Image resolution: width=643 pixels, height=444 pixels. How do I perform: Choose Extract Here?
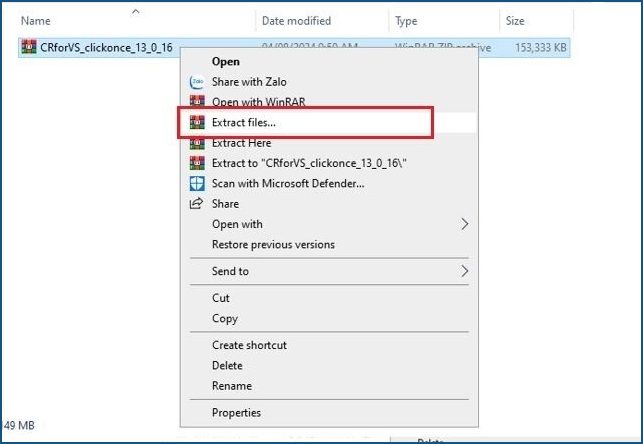(328, 143)
